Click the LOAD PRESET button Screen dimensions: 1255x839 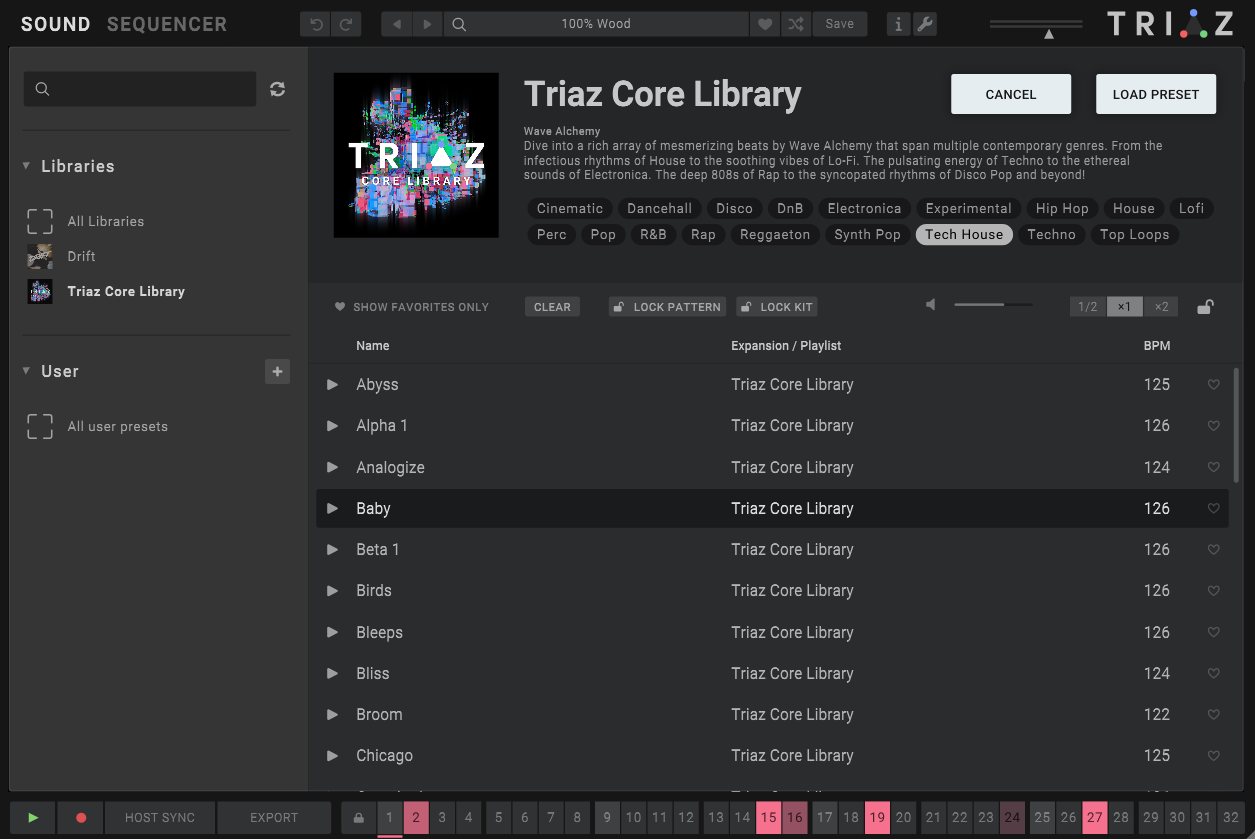pos(1155,93)
